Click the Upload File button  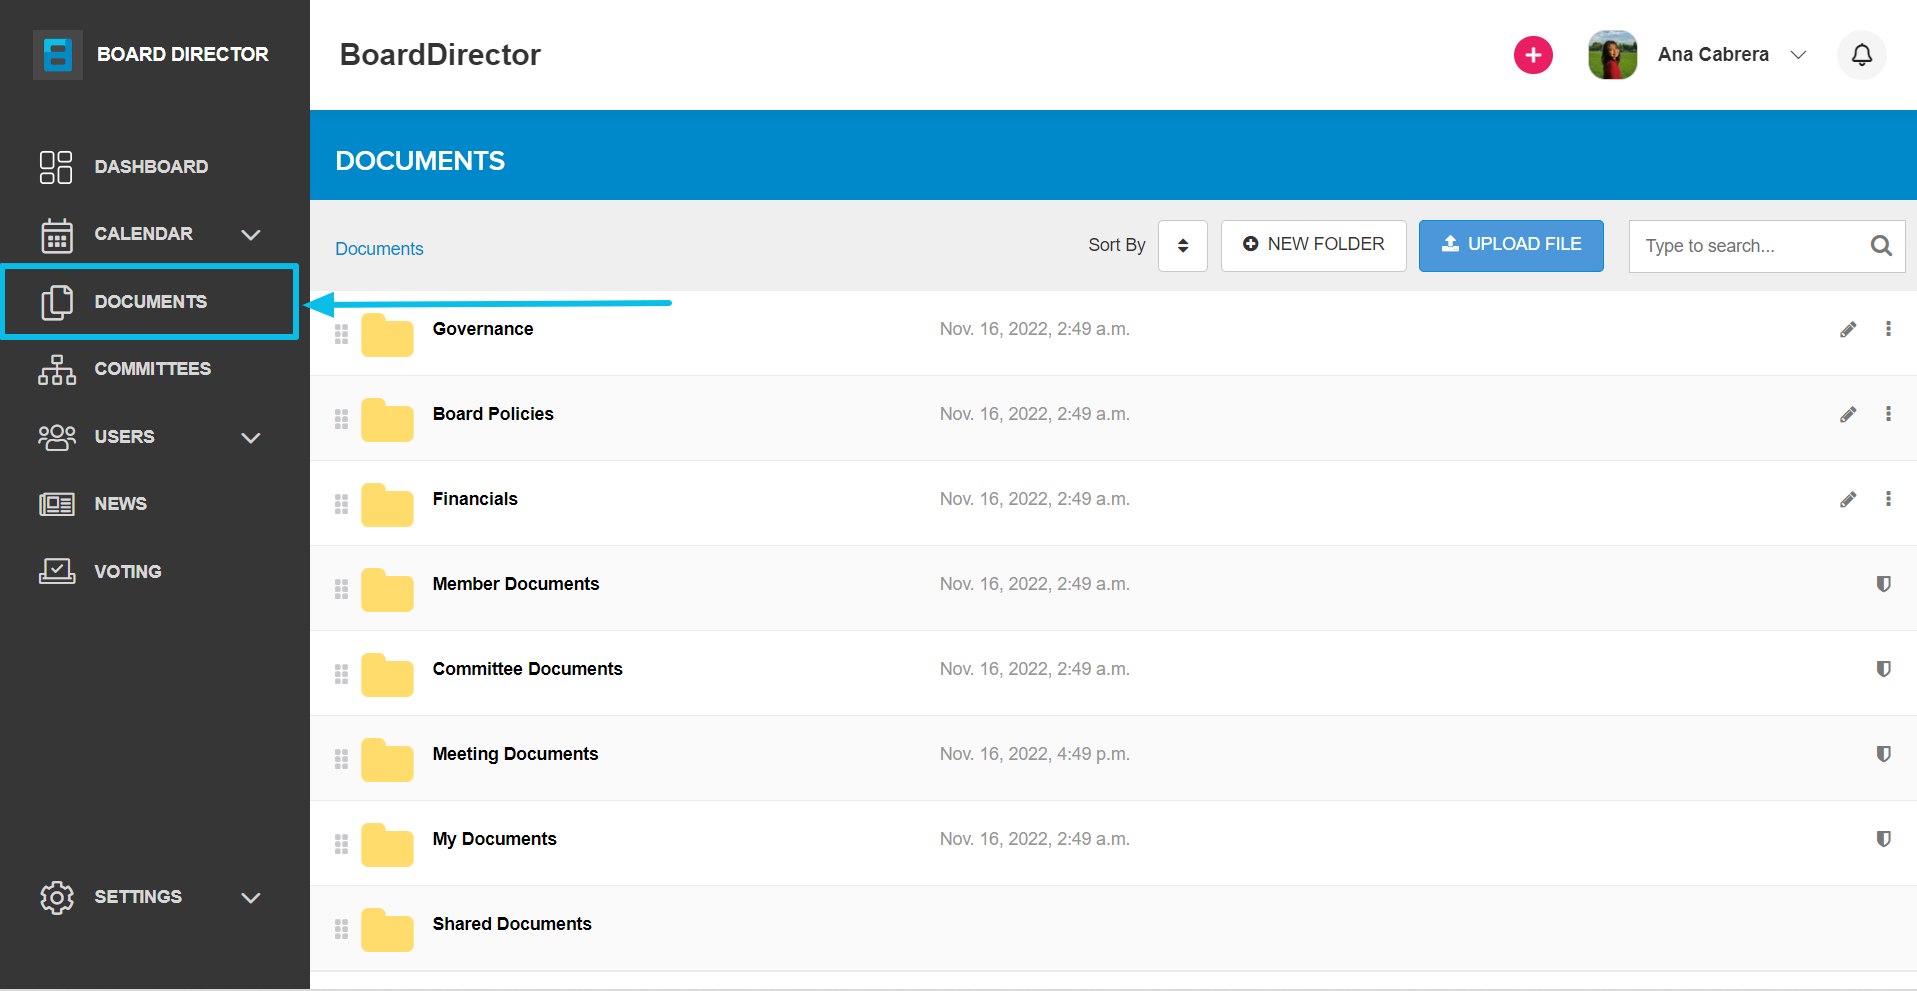coord(1511,246)
